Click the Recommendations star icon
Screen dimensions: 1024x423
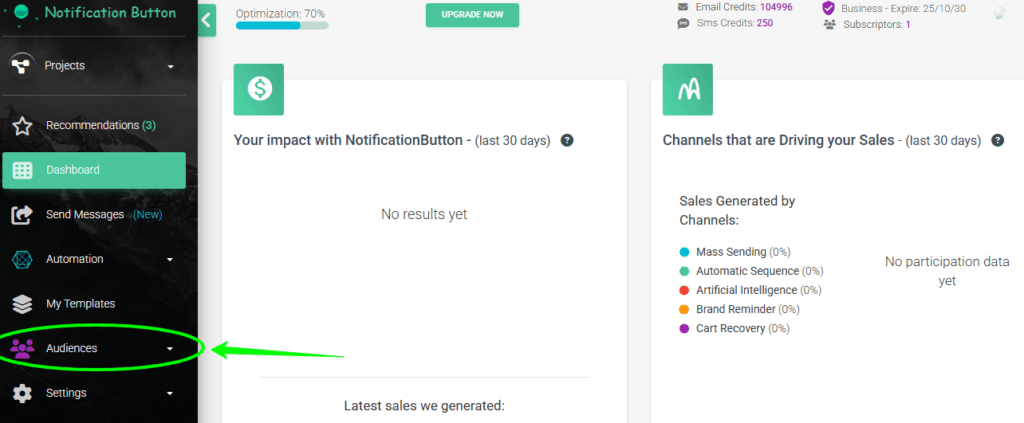[22, 126]
